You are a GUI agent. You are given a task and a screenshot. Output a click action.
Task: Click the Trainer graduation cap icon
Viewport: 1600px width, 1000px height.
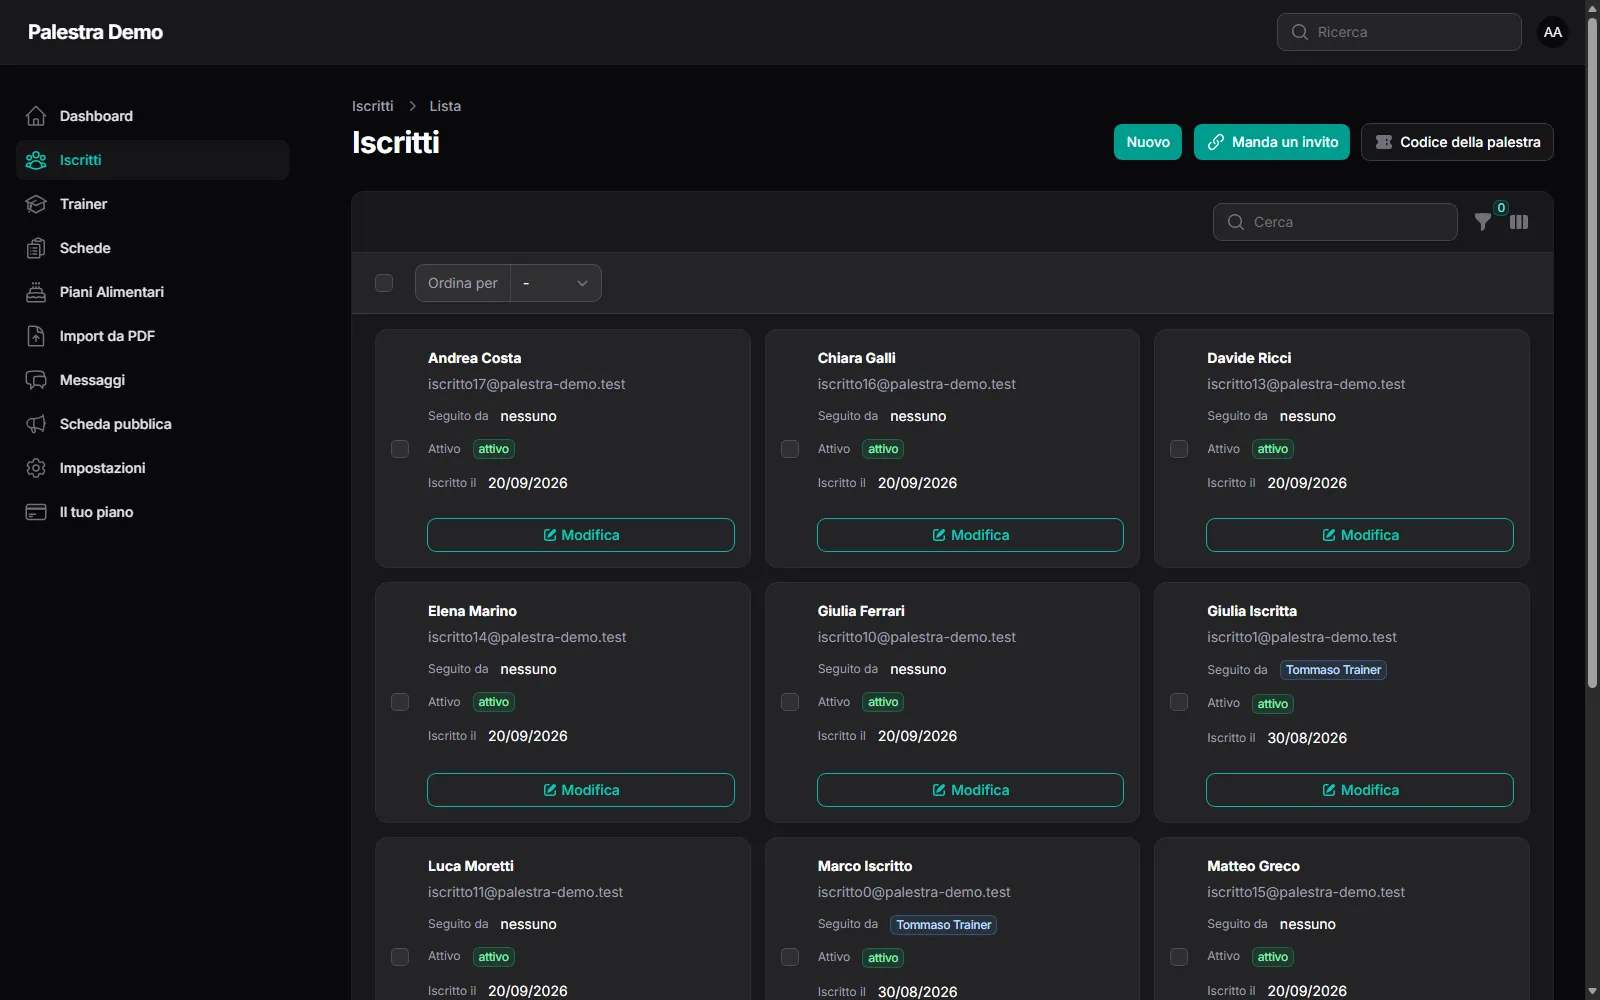coord(36,204)
